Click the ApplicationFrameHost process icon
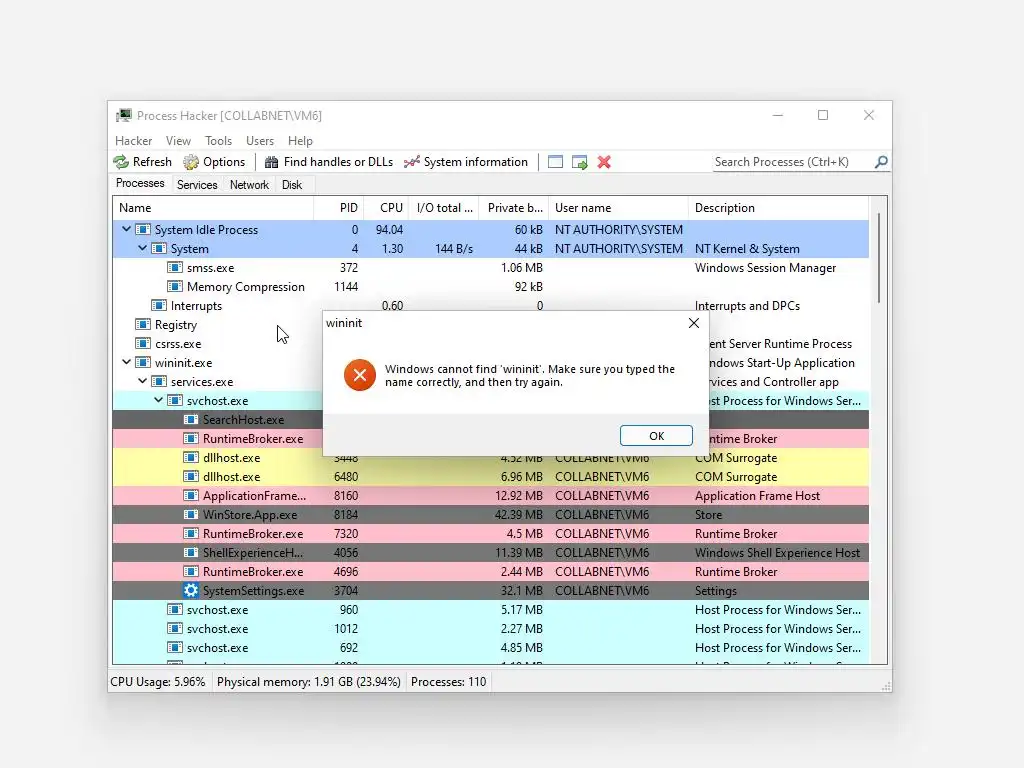Screen dimensions: 1024x768 point(191,496)
